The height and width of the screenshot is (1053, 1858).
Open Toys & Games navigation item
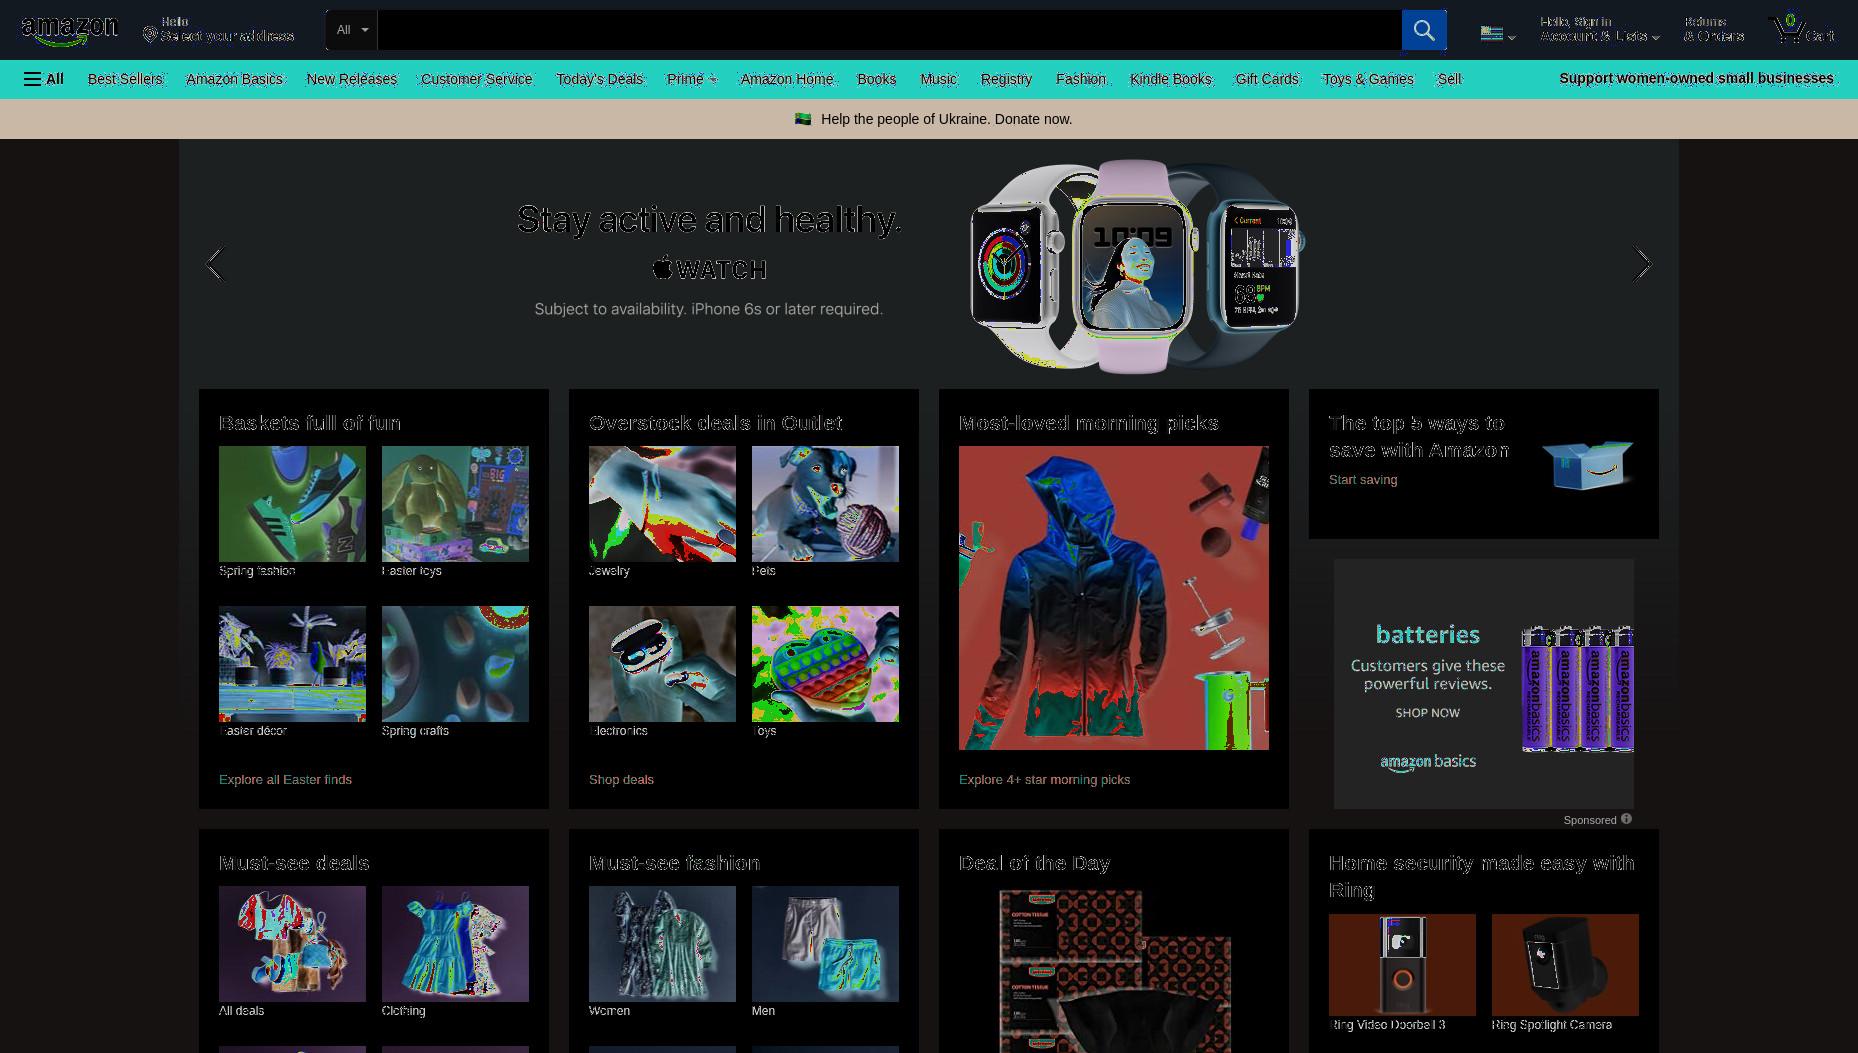tap(1368, 79)
